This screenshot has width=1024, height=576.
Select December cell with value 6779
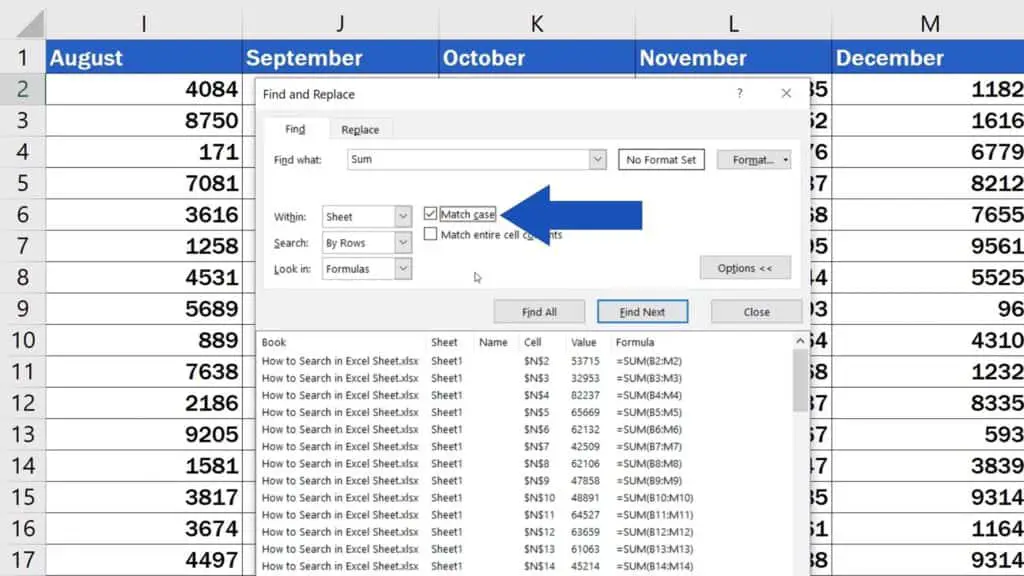928,152
